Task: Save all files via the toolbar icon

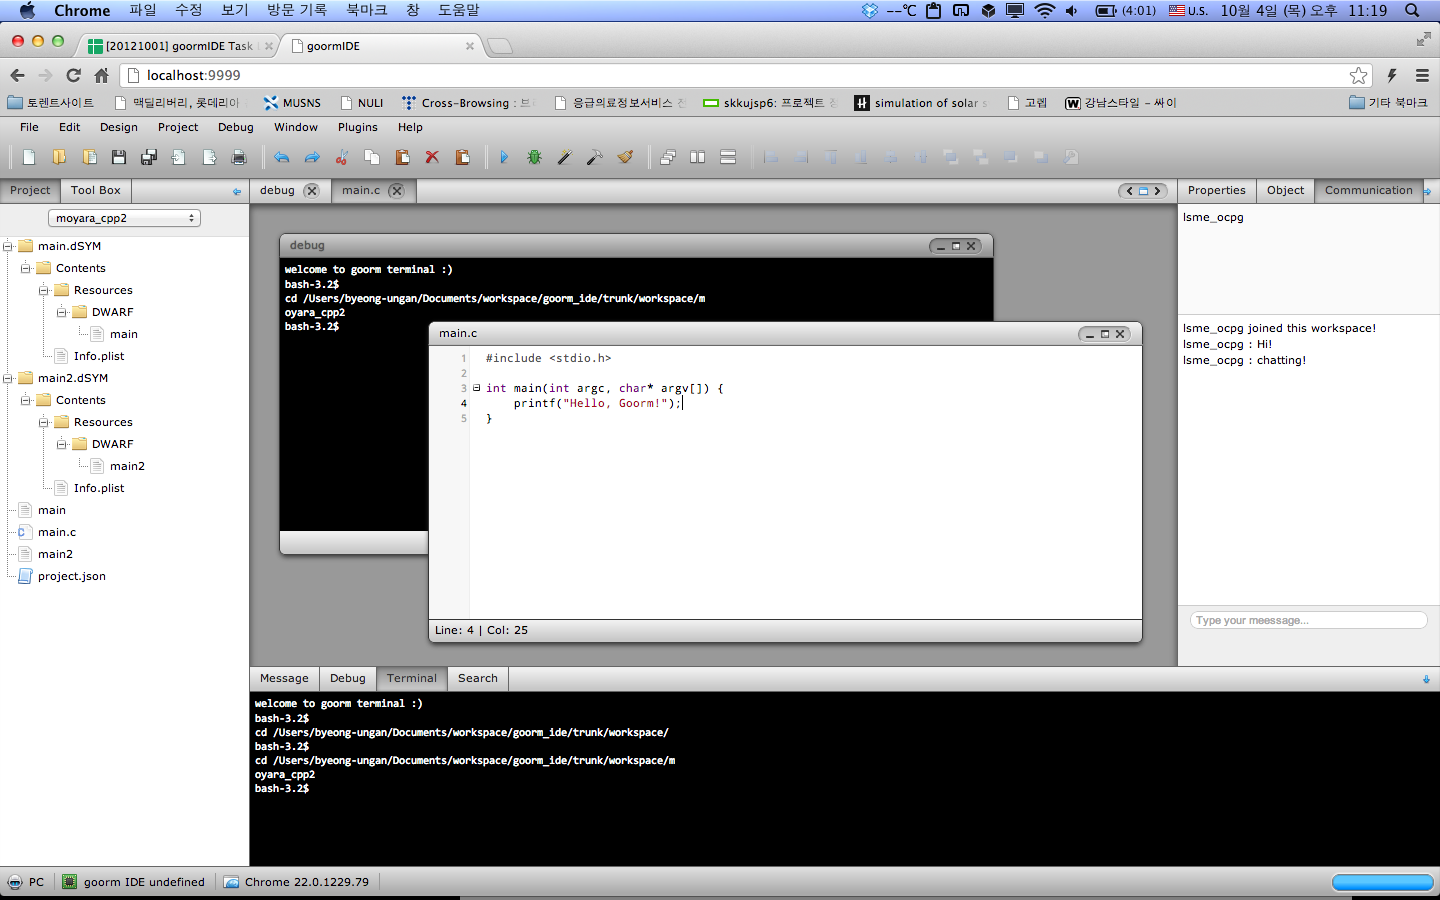Action: [x=148, y=157]
